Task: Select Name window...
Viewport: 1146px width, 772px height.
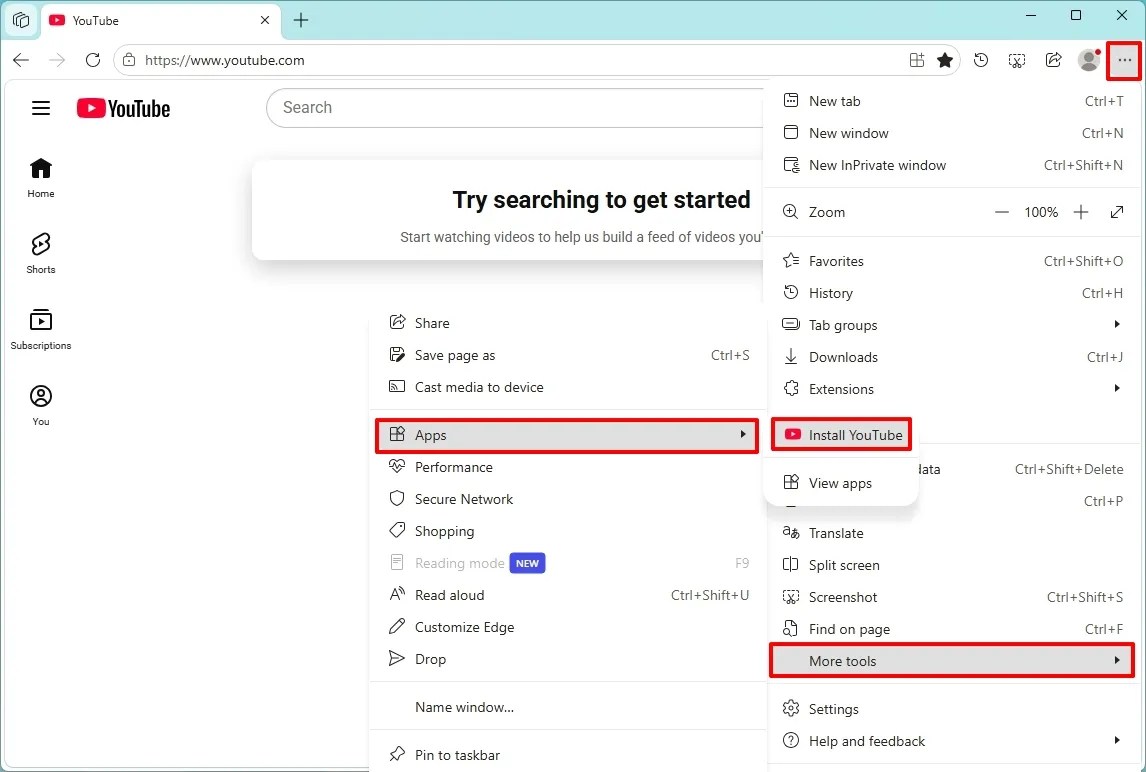Action: [x=567, y=707]
